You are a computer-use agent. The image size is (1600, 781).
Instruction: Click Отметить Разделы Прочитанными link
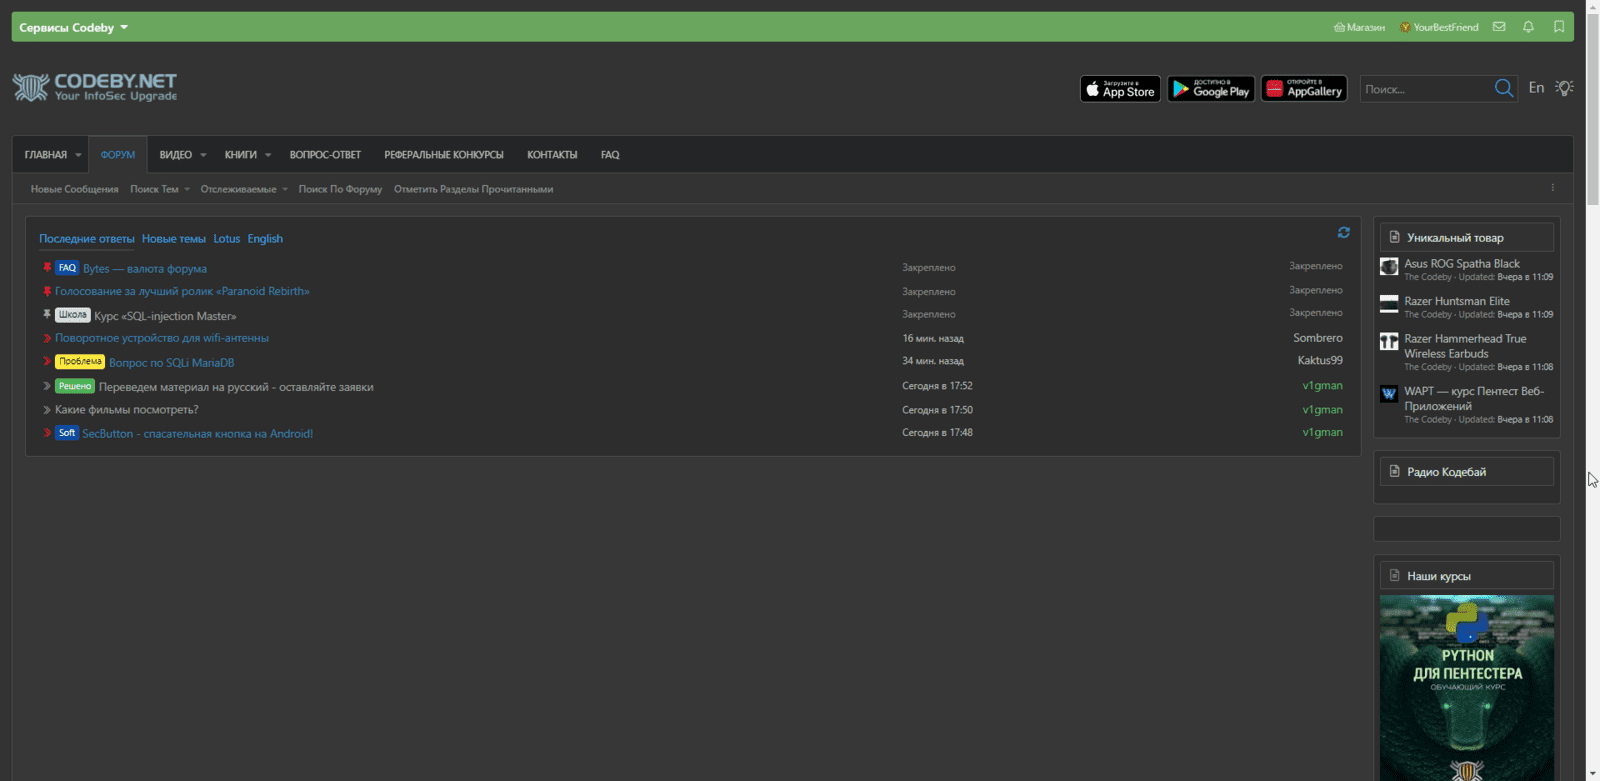click(473, 189)
